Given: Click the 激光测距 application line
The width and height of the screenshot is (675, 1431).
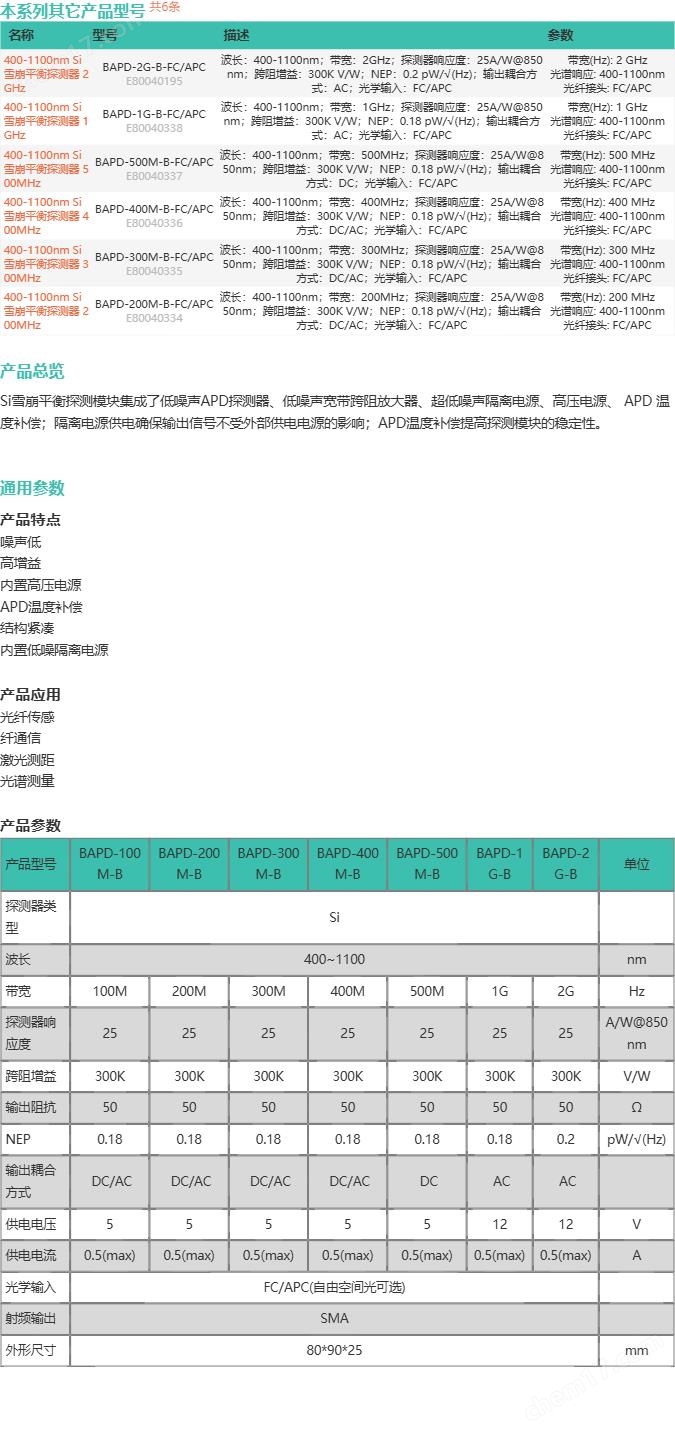Looking at the screenshot, I should point(27,760).
